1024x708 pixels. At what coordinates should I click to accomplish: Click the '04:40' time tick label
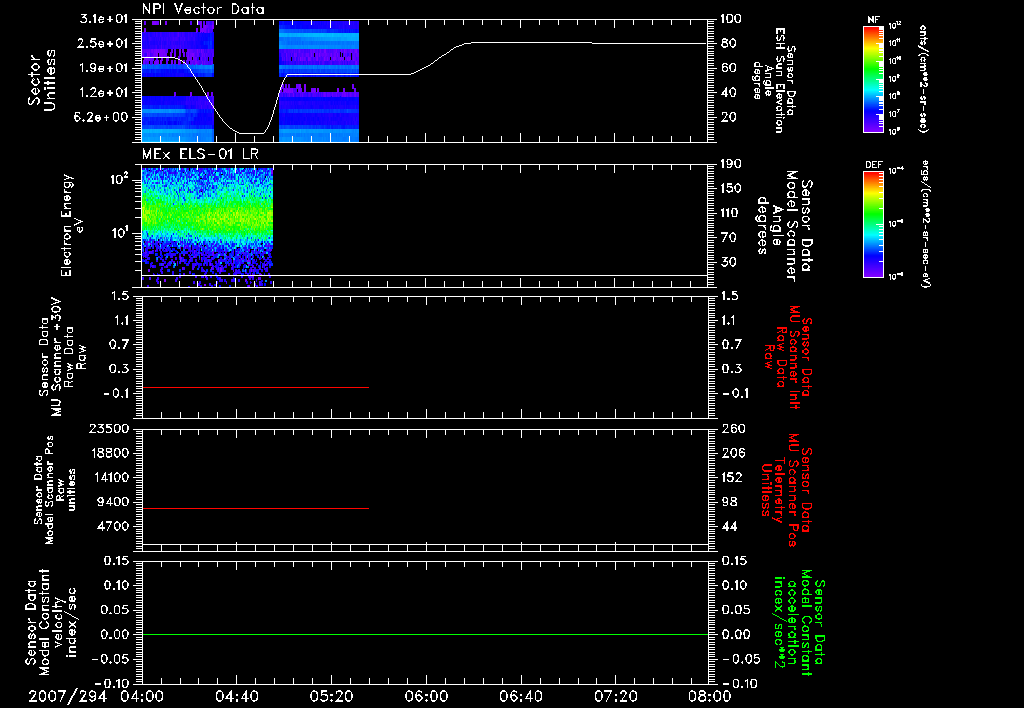pyautogui.click(x=236, y=696)
